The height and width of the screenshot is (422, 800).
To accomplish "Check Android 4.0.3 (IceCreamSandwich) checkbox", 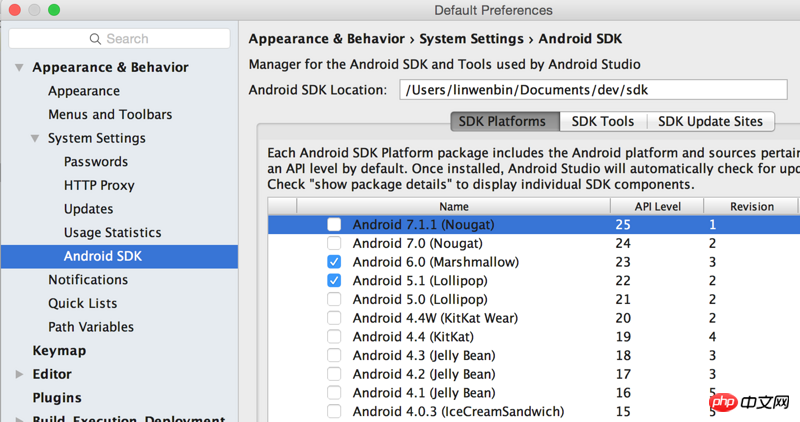I will coord(334,411).
